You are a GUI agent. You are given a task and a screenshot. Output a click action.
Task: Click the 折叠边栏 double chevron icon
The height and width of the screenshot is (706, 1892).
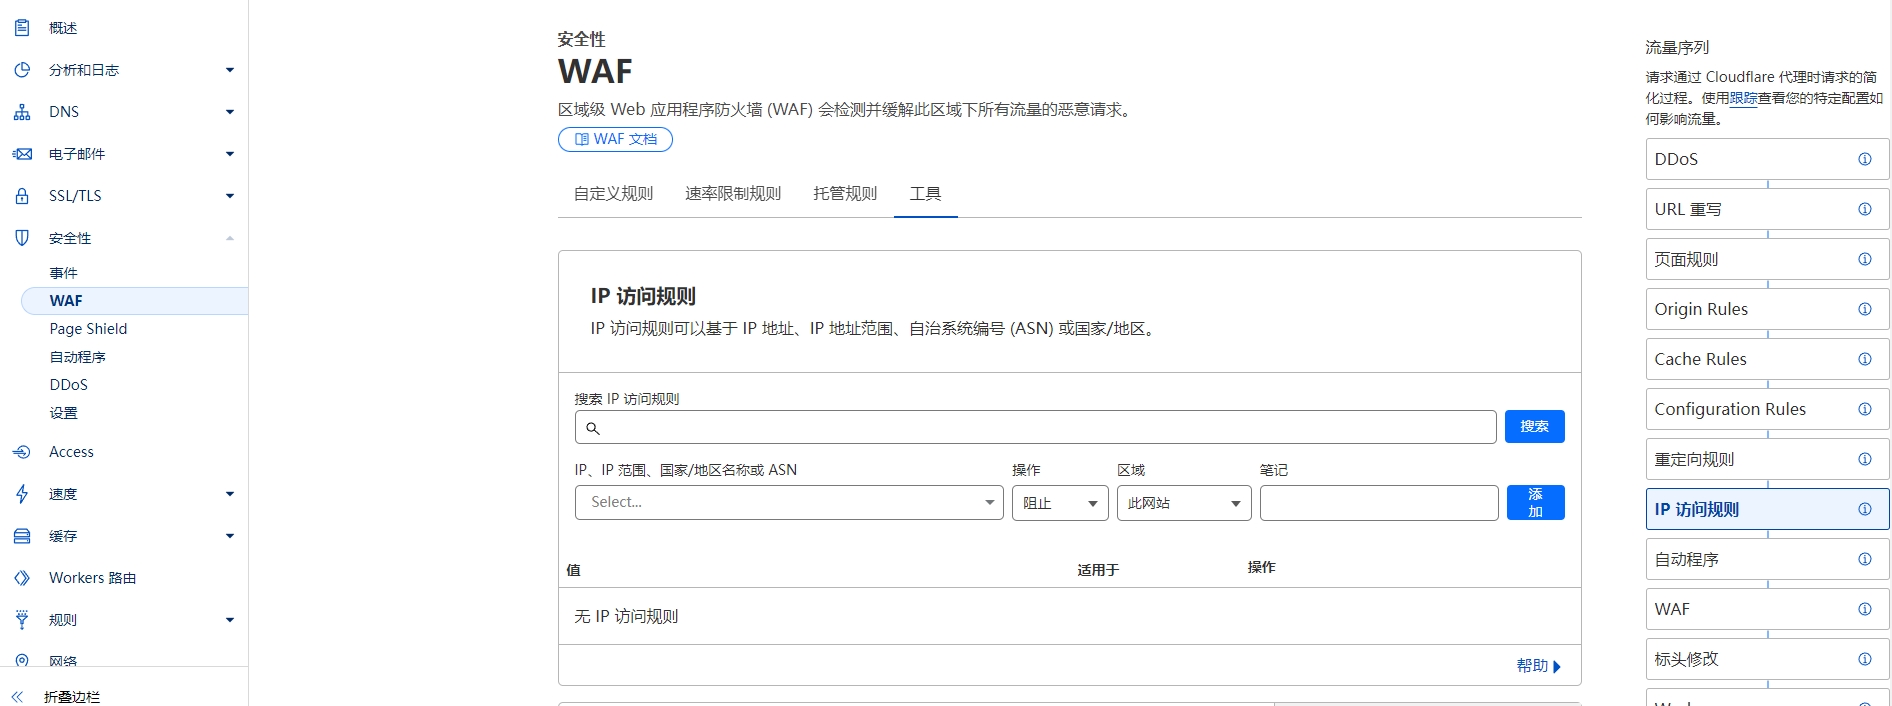(x=17, y=697)
